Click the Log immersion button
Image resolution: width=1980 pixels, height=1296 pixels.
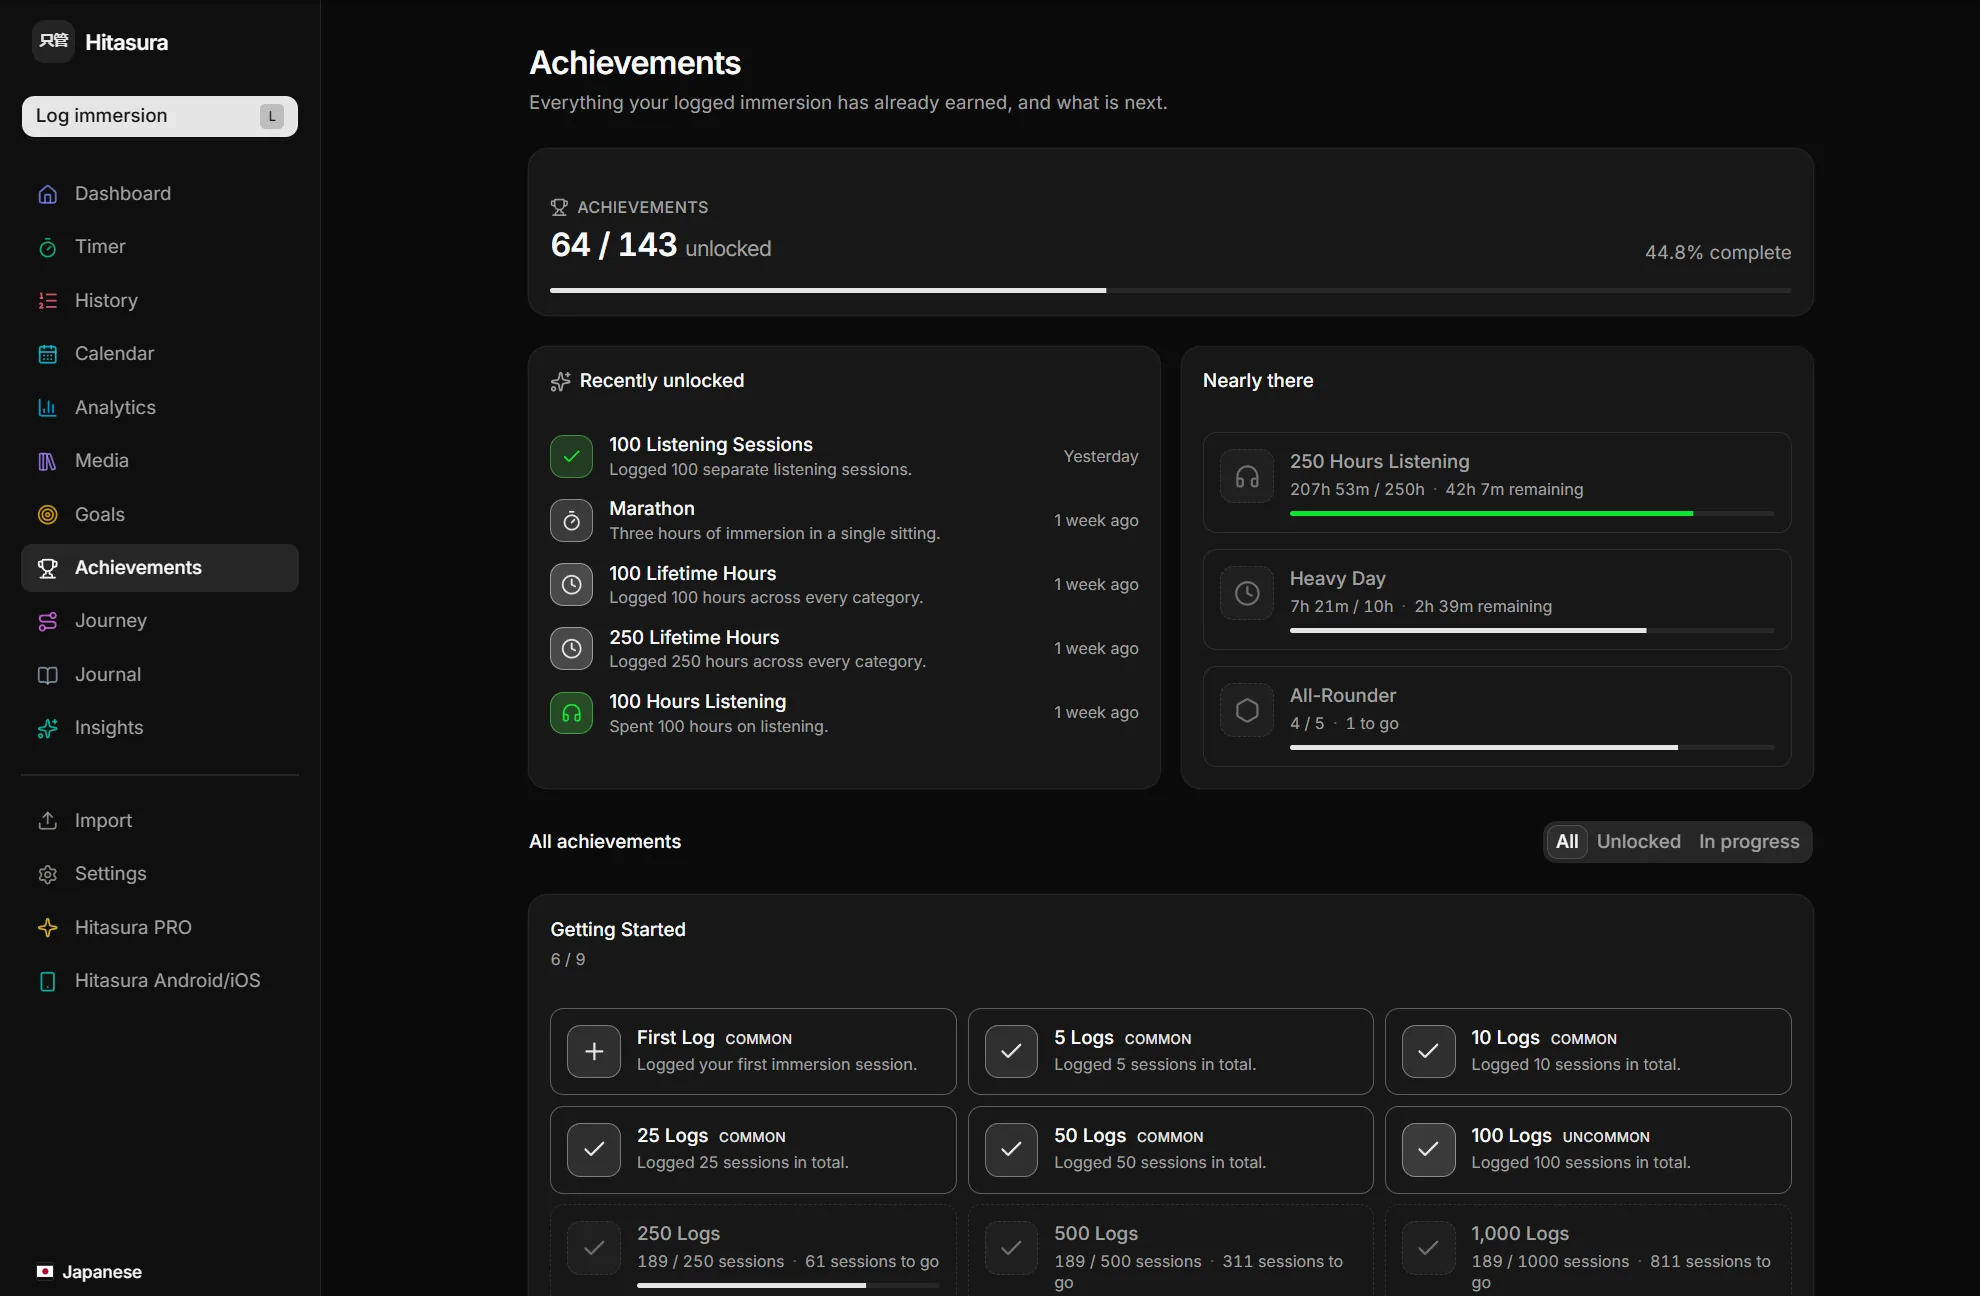click(x=160, y=116)
